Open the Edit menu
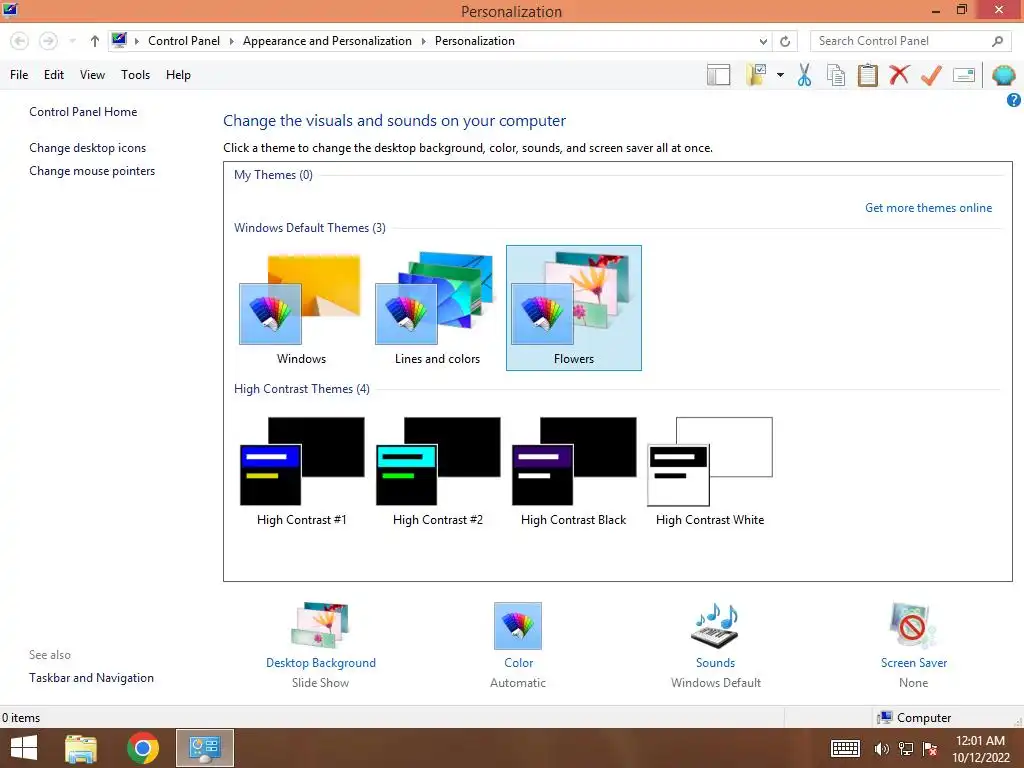Image resolution: width=1024 pixels, height=768 pixels. tap(54, 75)
